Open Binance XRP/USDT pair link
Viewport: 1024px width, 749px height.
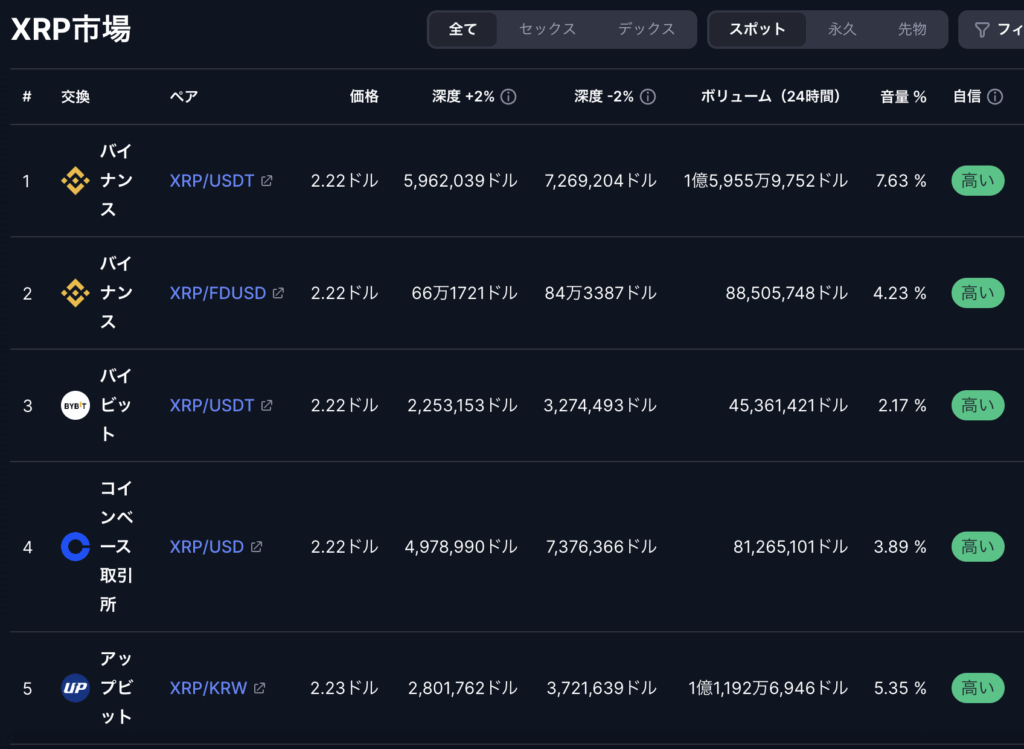212,181
